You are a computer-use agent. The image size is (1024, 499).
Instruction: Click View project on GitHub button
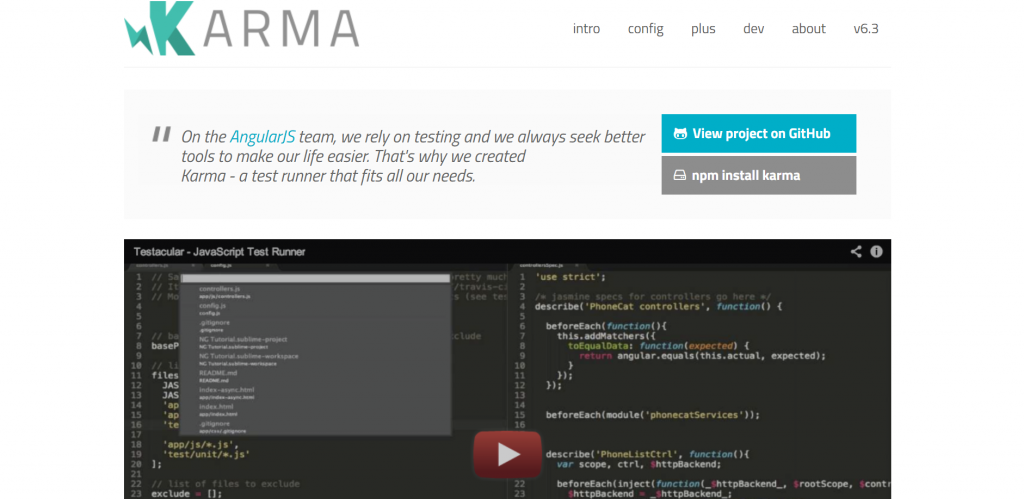click(x=759, y=134)
